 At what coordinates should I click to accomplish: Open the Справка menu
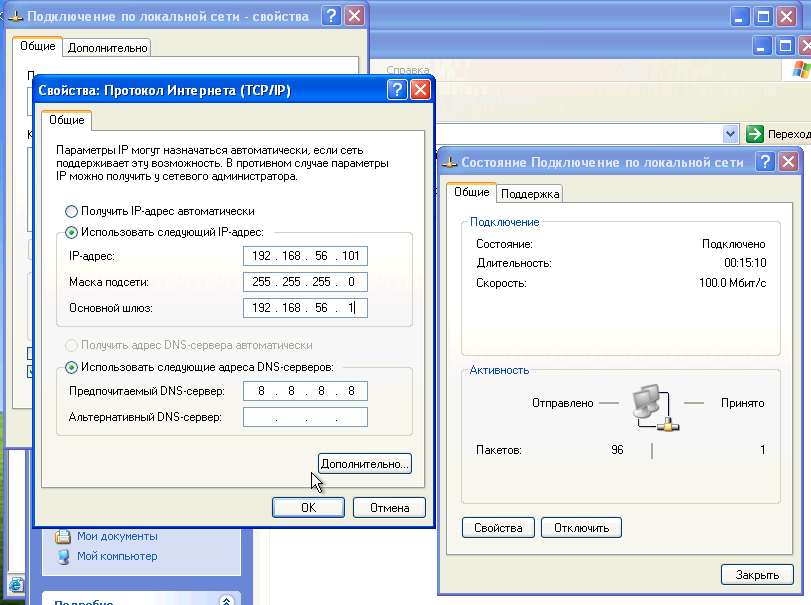(x=408, y=69)
